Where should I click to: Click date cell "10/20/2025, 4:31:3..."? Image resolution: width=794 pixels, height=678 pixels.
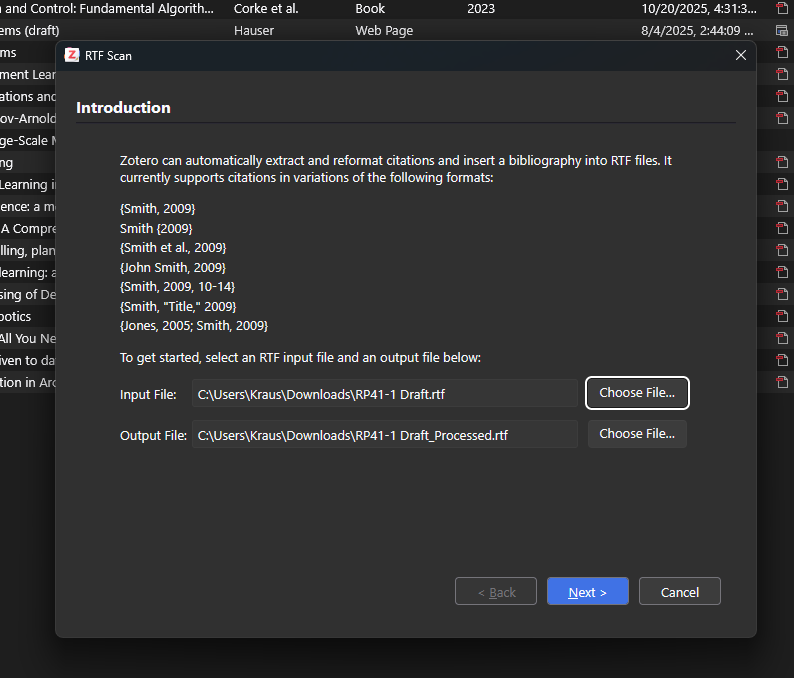point(699,9)
